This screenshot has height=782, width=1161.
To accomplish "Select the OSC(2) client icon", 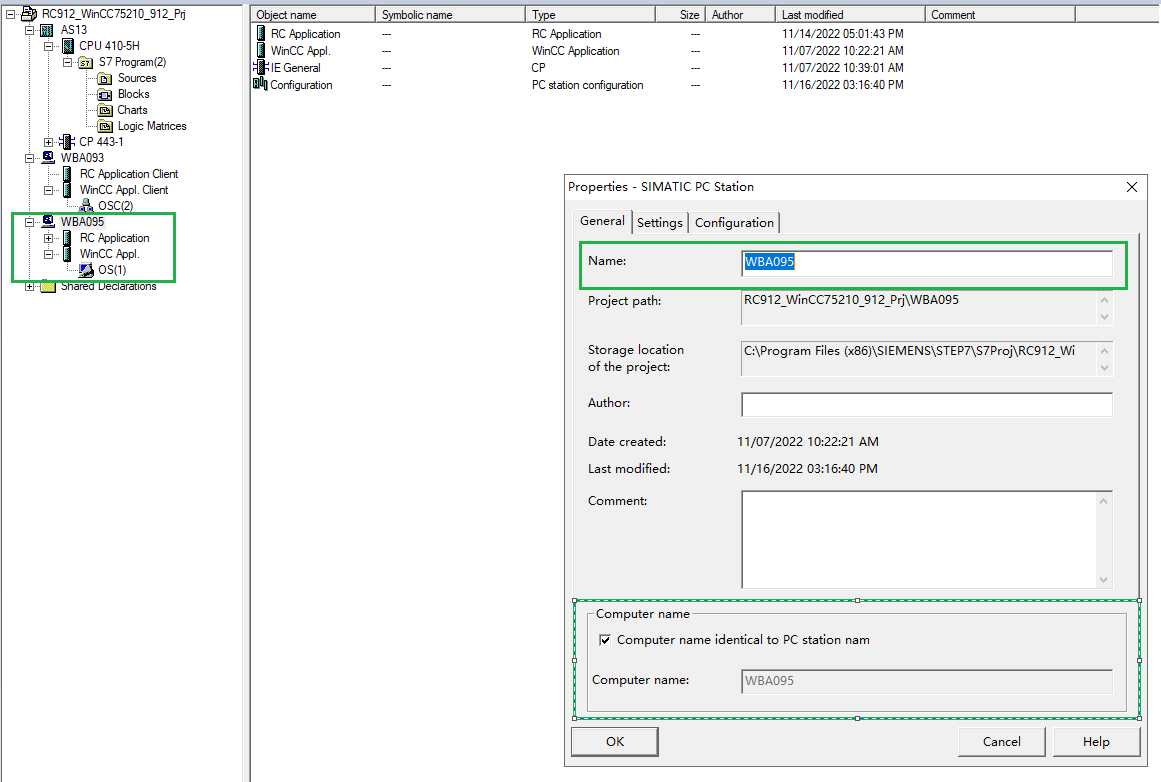I will (x=87, y=205).
